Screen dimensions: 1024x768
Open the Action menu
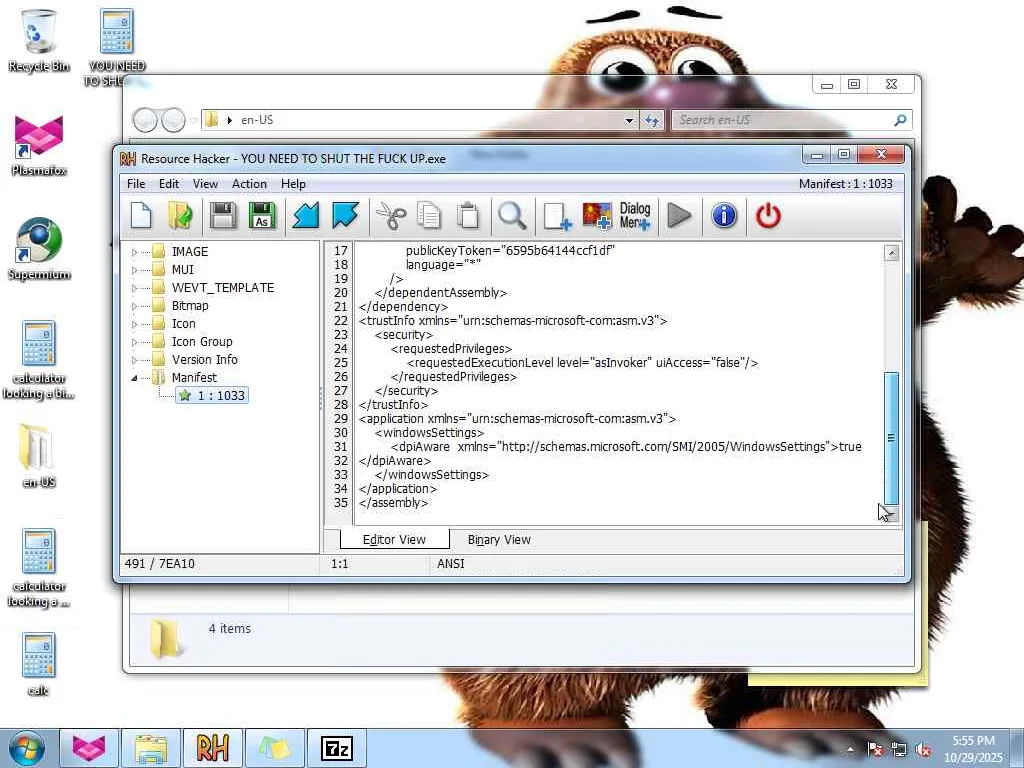click(249, 184)
